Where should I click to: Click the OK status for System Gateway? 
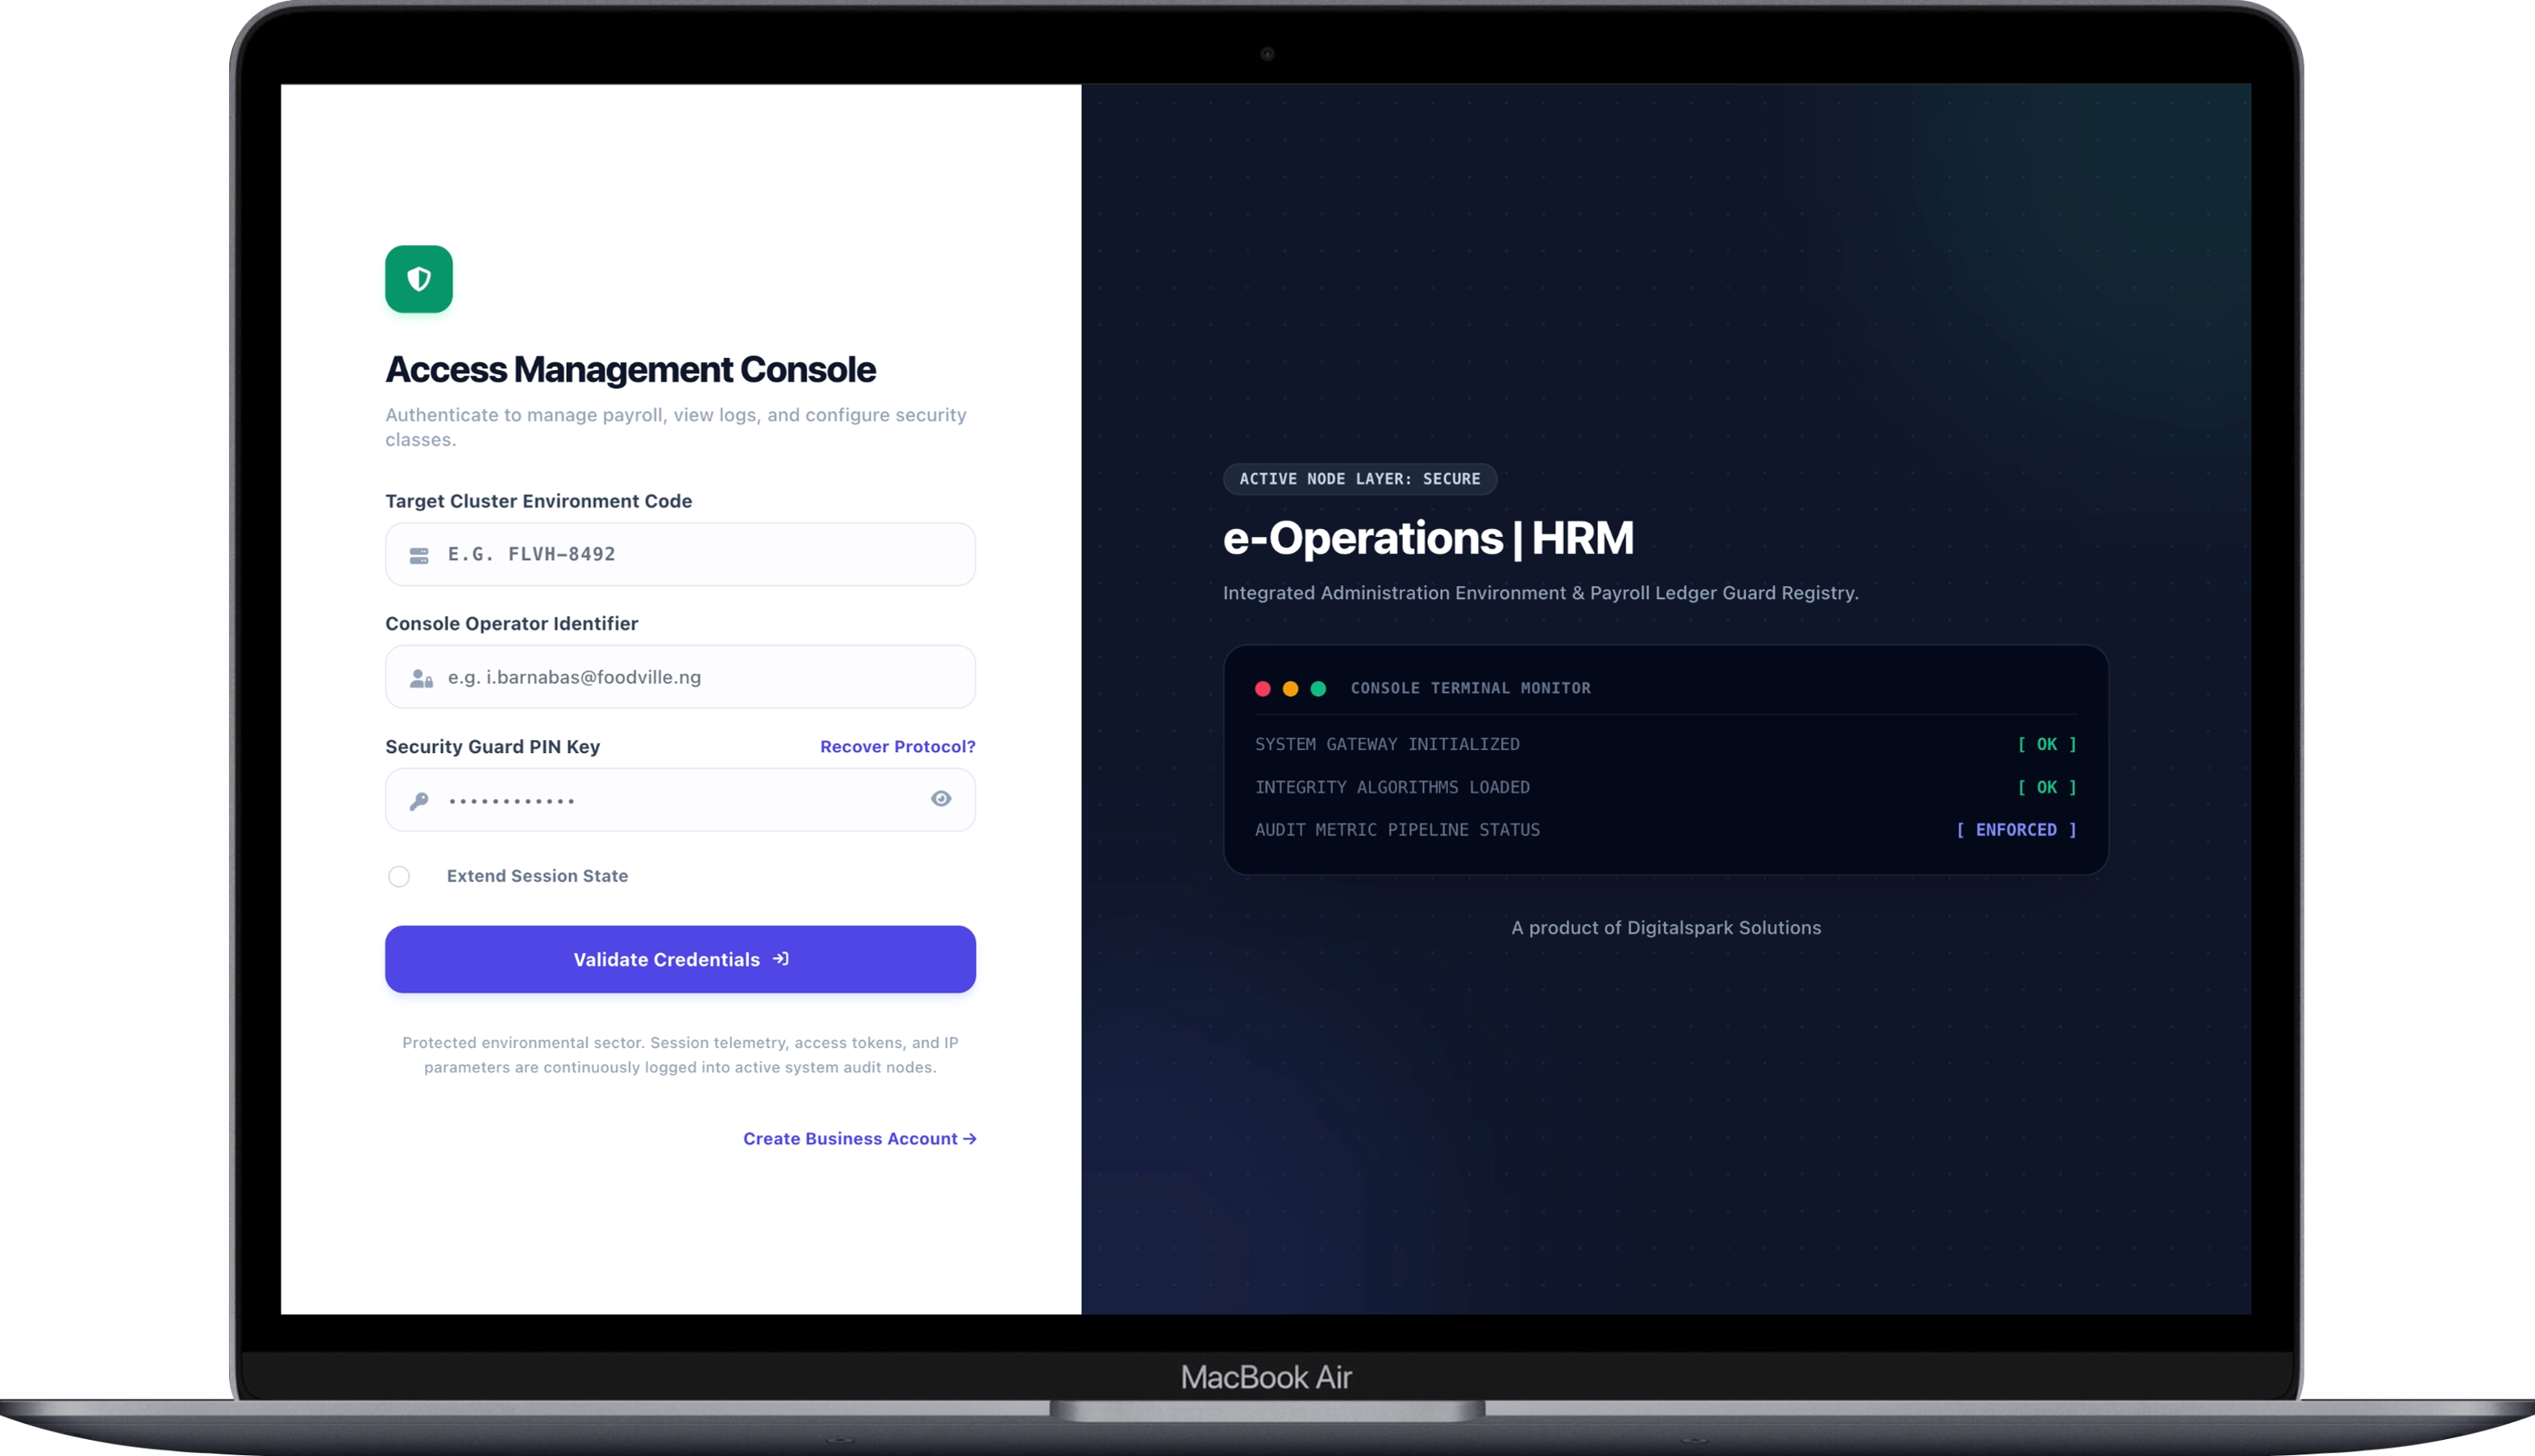click(x=2046, y=744)
